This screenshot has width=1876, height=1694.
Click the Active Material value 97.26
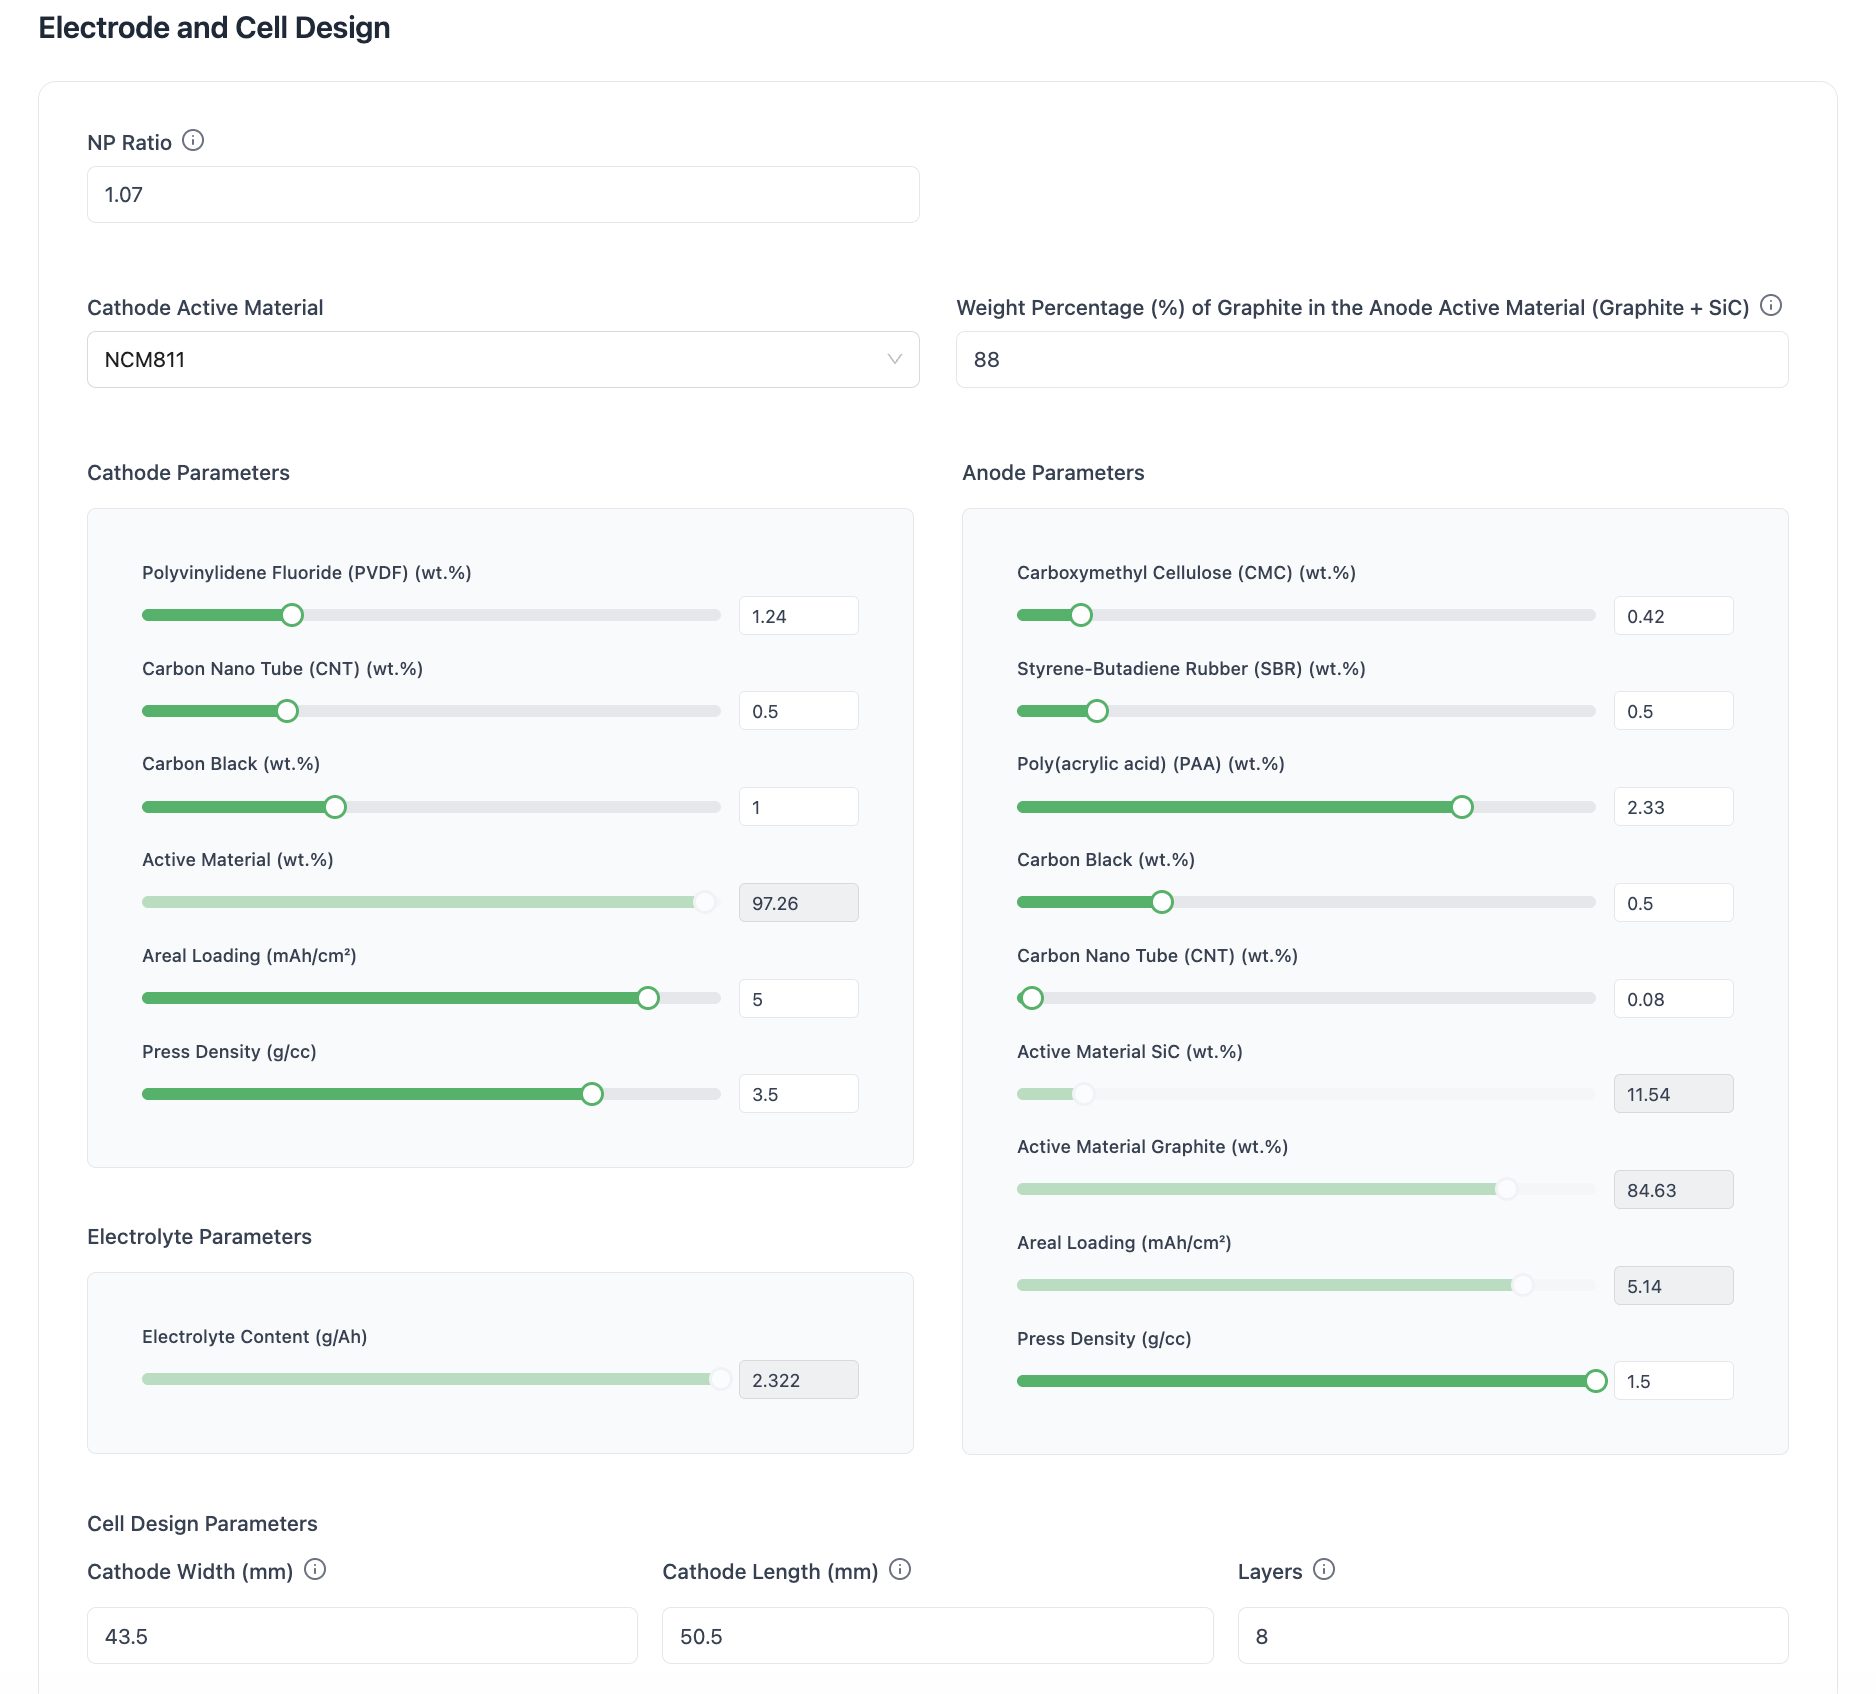(799, 903)
